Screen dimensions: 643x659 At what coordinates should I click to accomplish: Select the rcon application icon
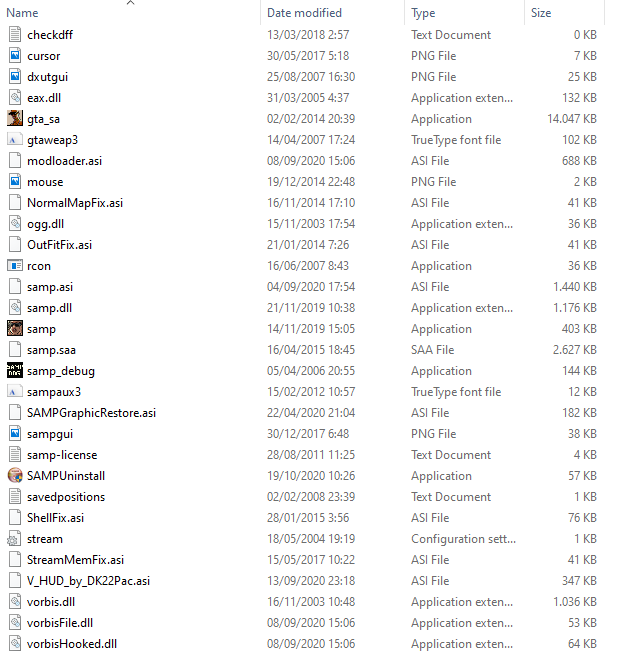tap(15, 266)
